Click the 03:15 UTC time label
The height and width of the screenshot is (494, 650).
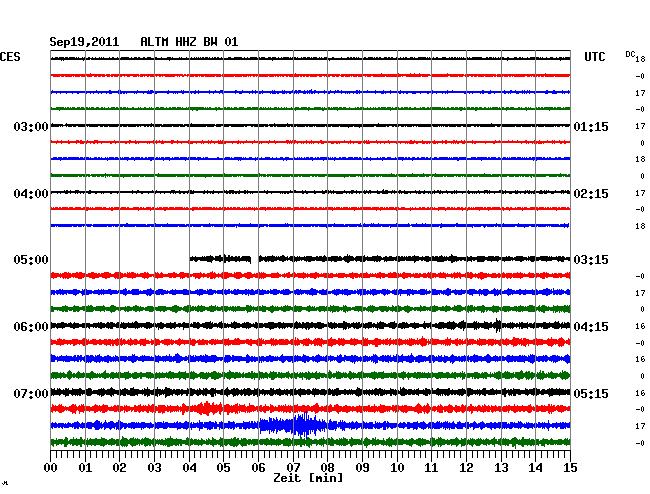pos(591,260)
